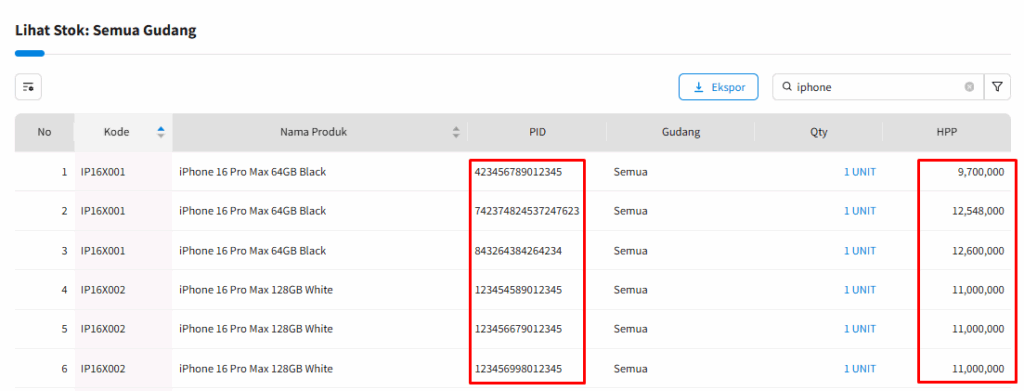Select PID cell 423456789012345
The image size is (1024, 391).
[x=518, y=172]
